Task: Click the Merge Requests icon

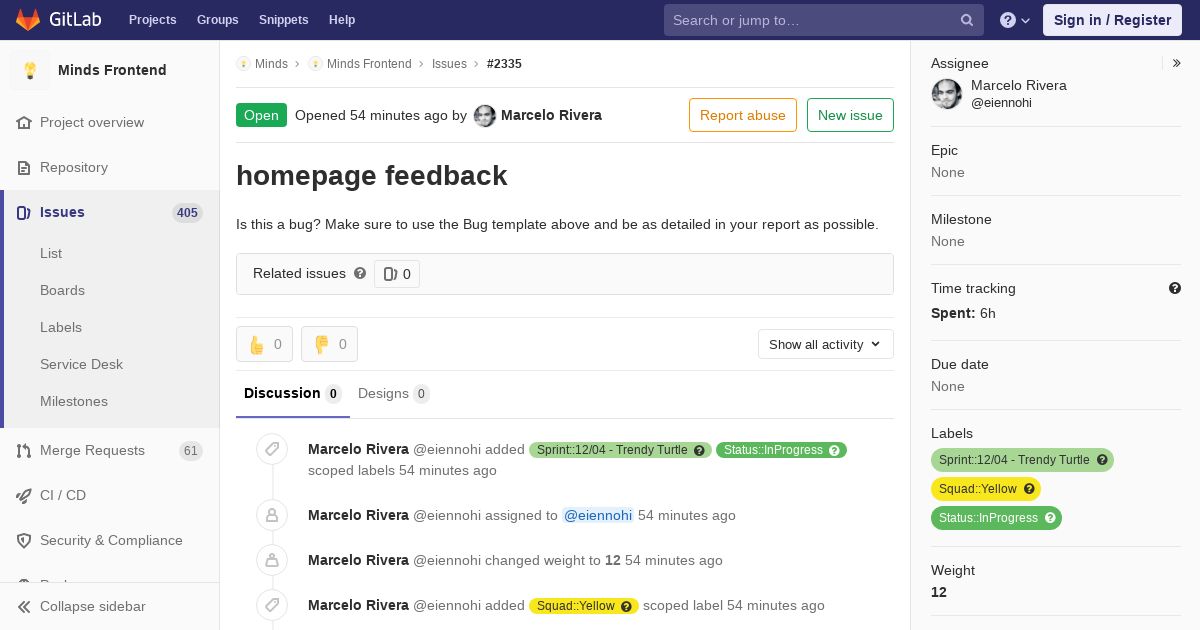Action: click(x=24, y=450)
